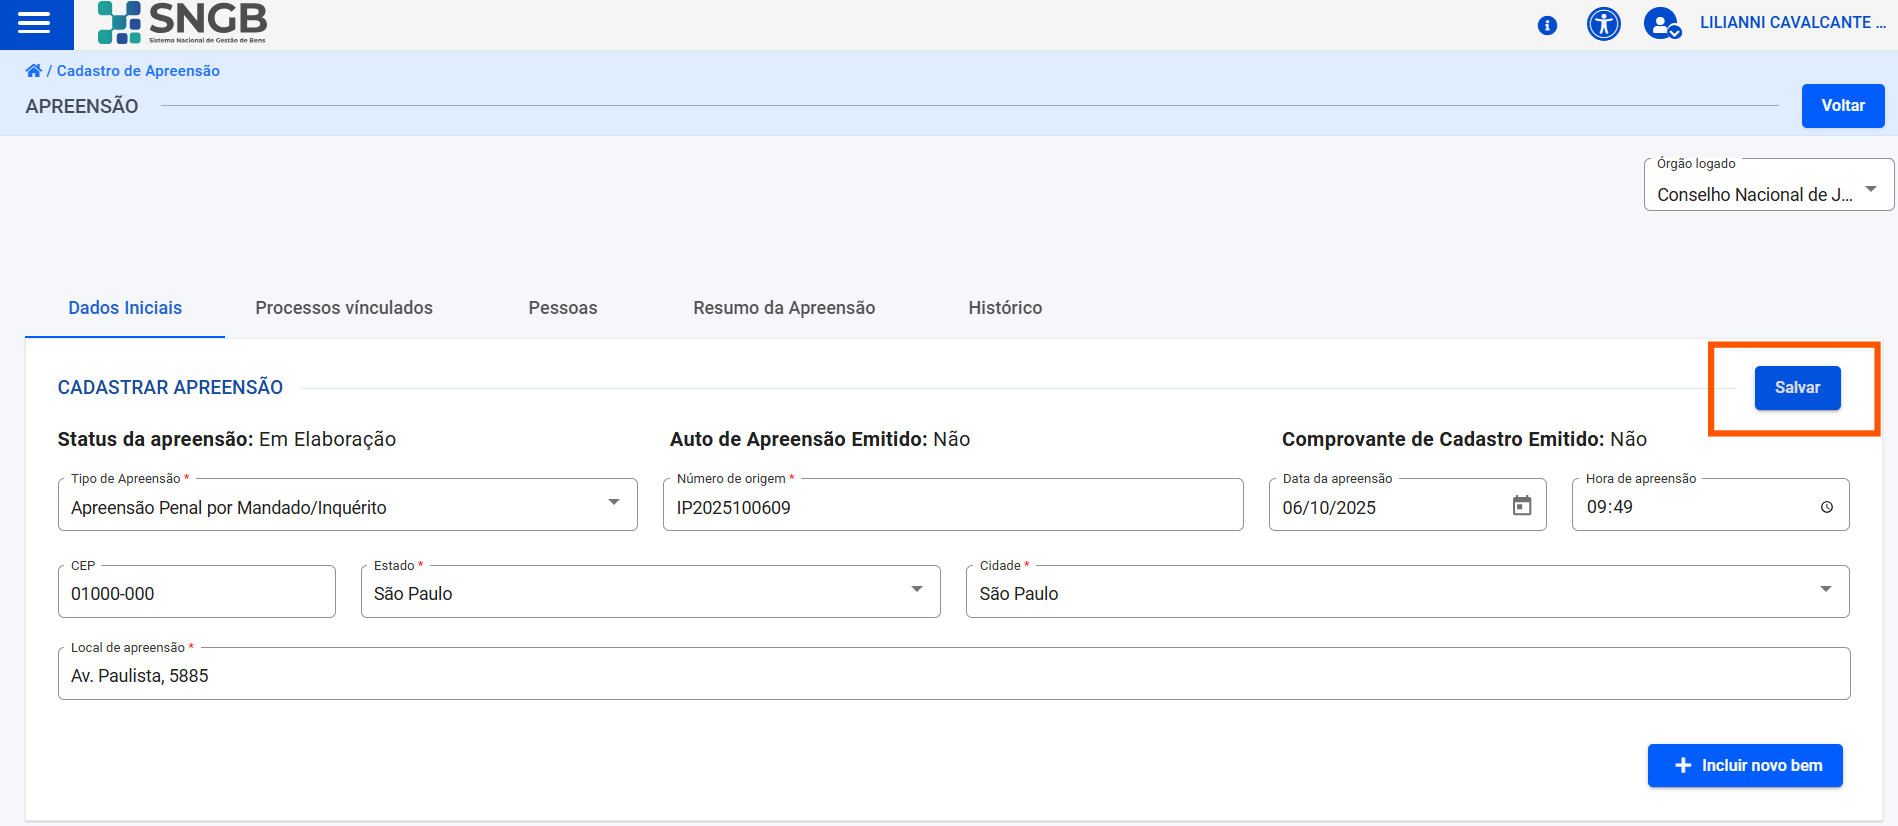Open the hamburger navigation menu
This screenshot has width=1898, height=826.
(34, 23)
